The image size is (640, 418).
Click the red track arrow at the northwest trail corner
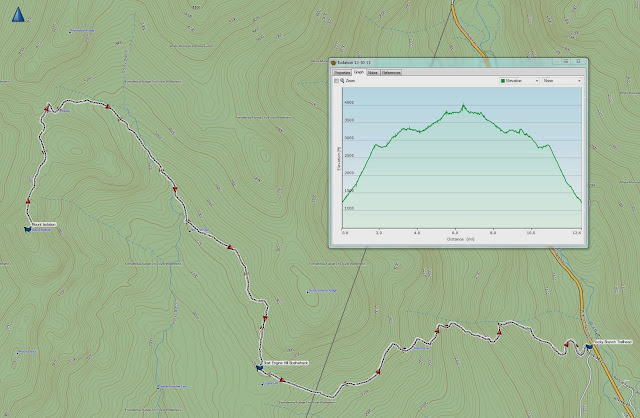[x=47, y=109]
